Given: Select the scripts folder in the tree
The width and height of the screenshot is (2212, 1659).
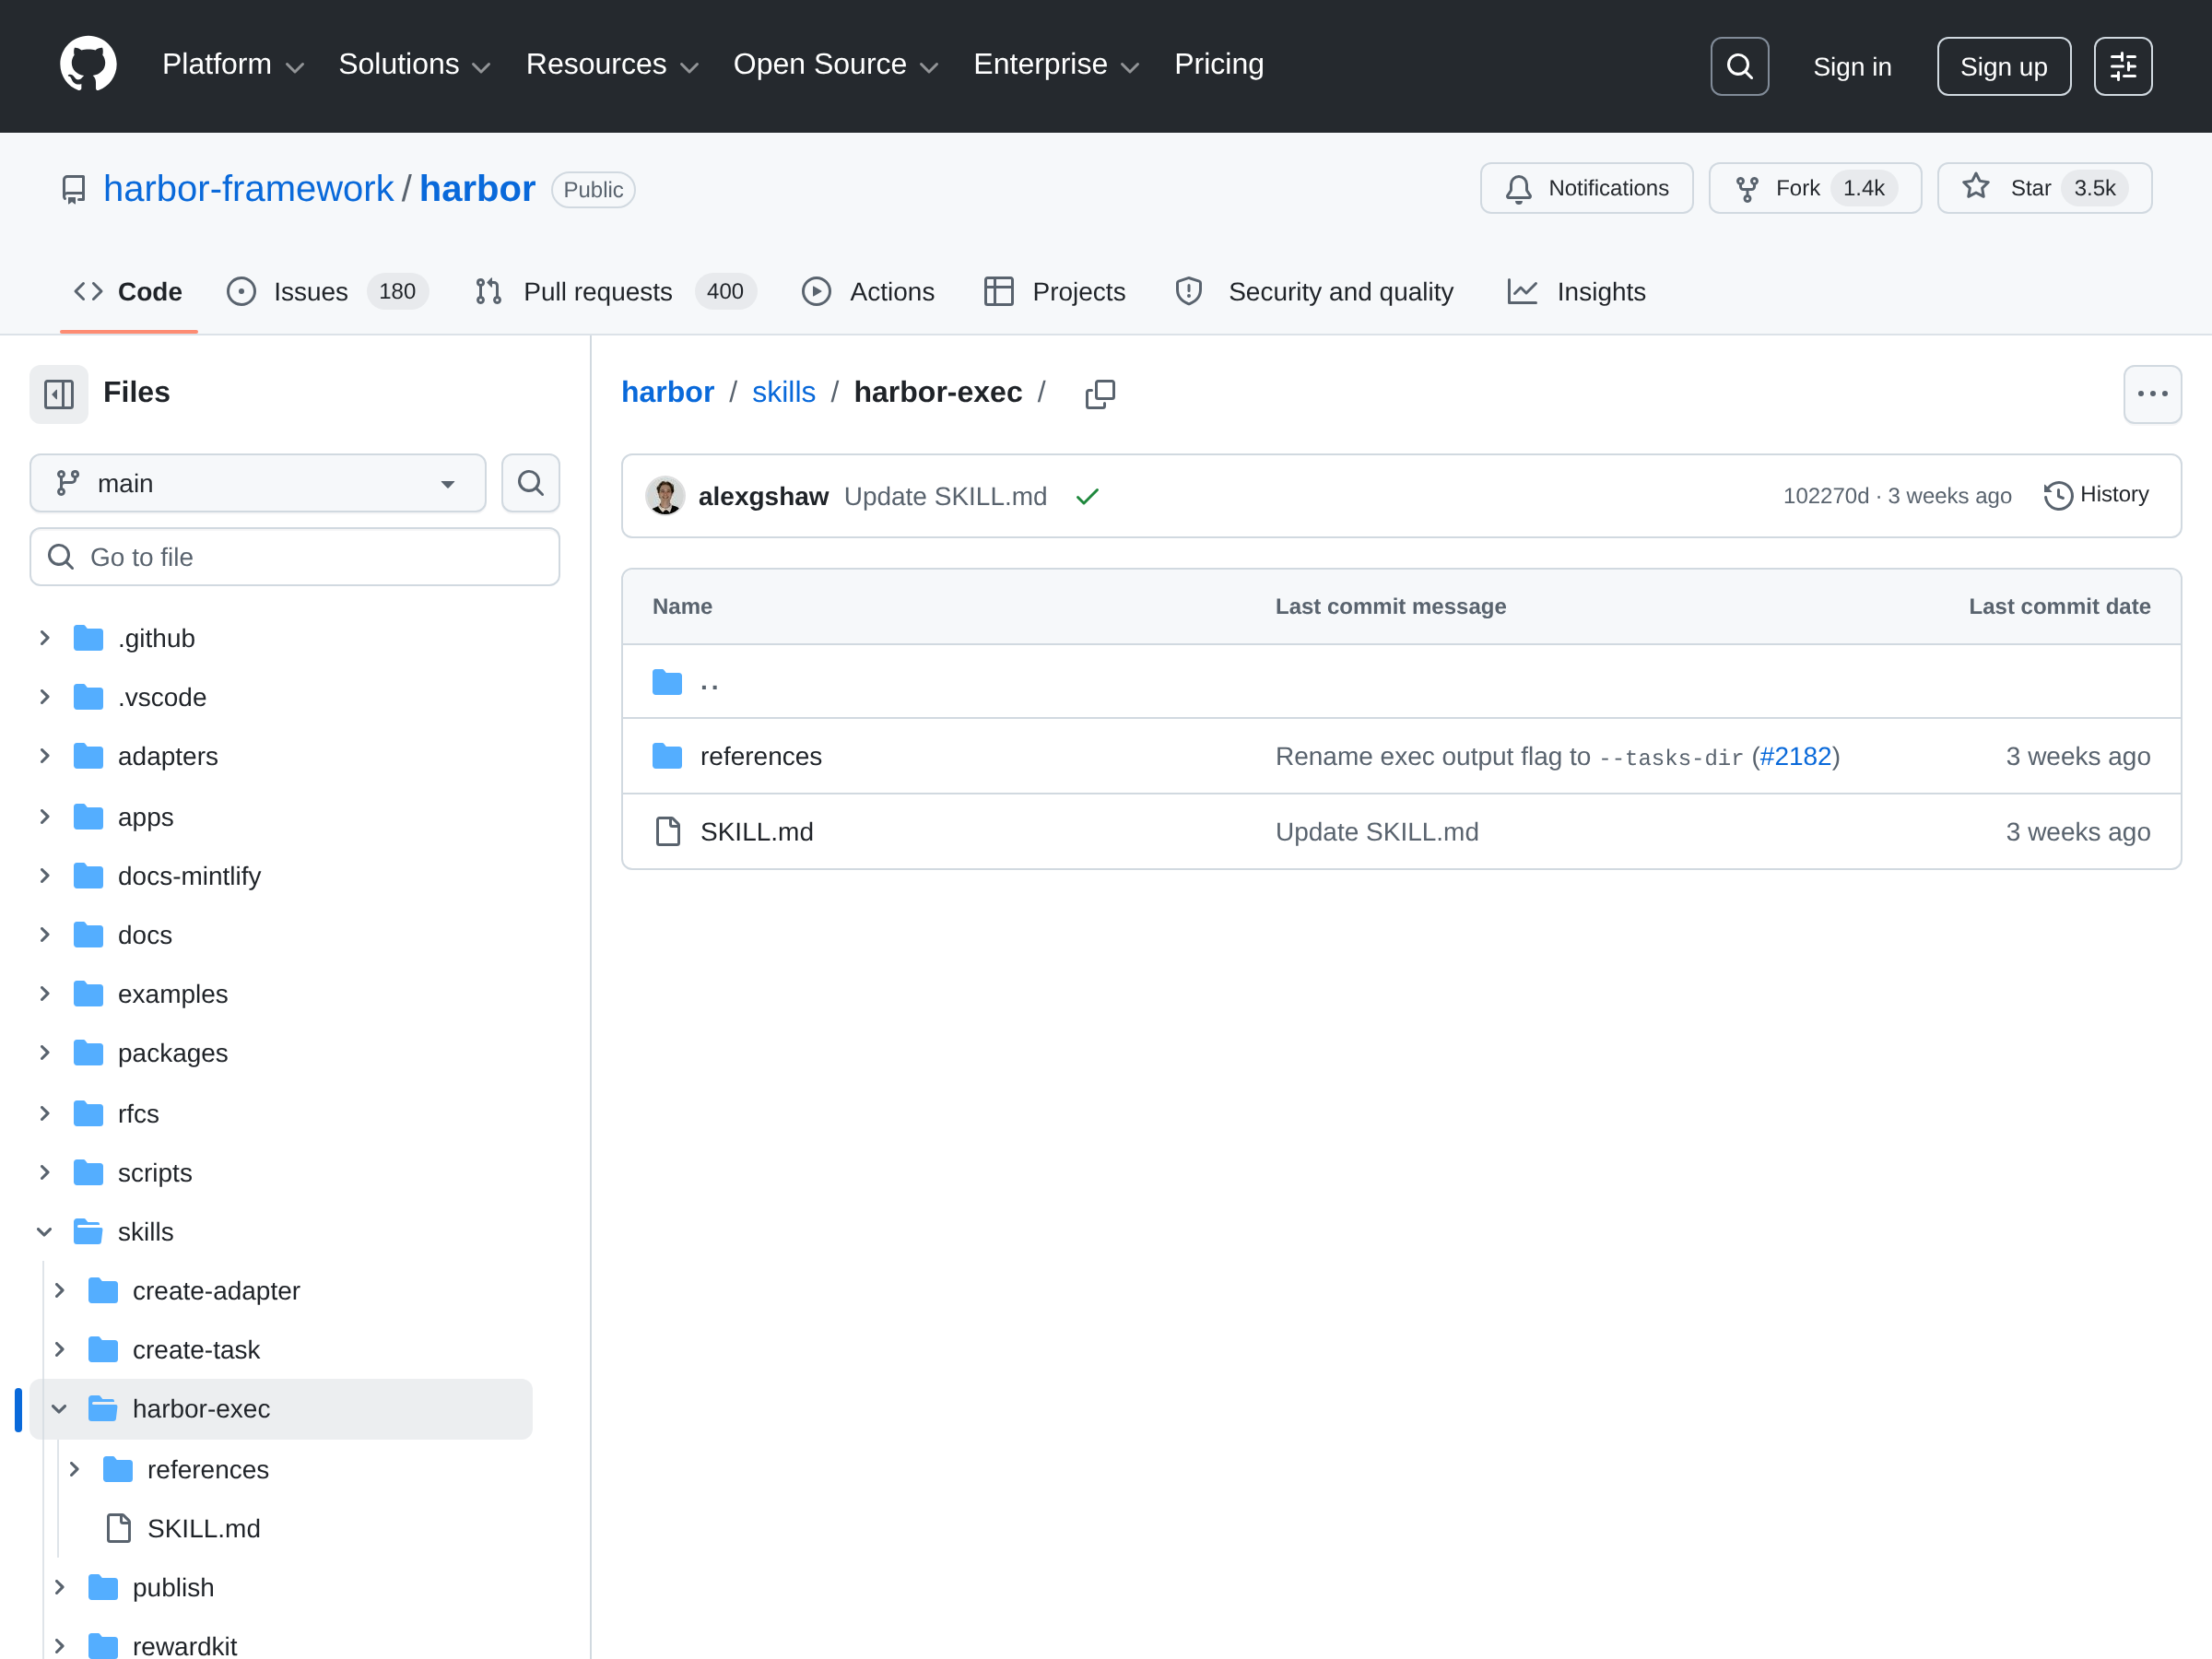Looking at the screenshot, I should coord(154,1173).
